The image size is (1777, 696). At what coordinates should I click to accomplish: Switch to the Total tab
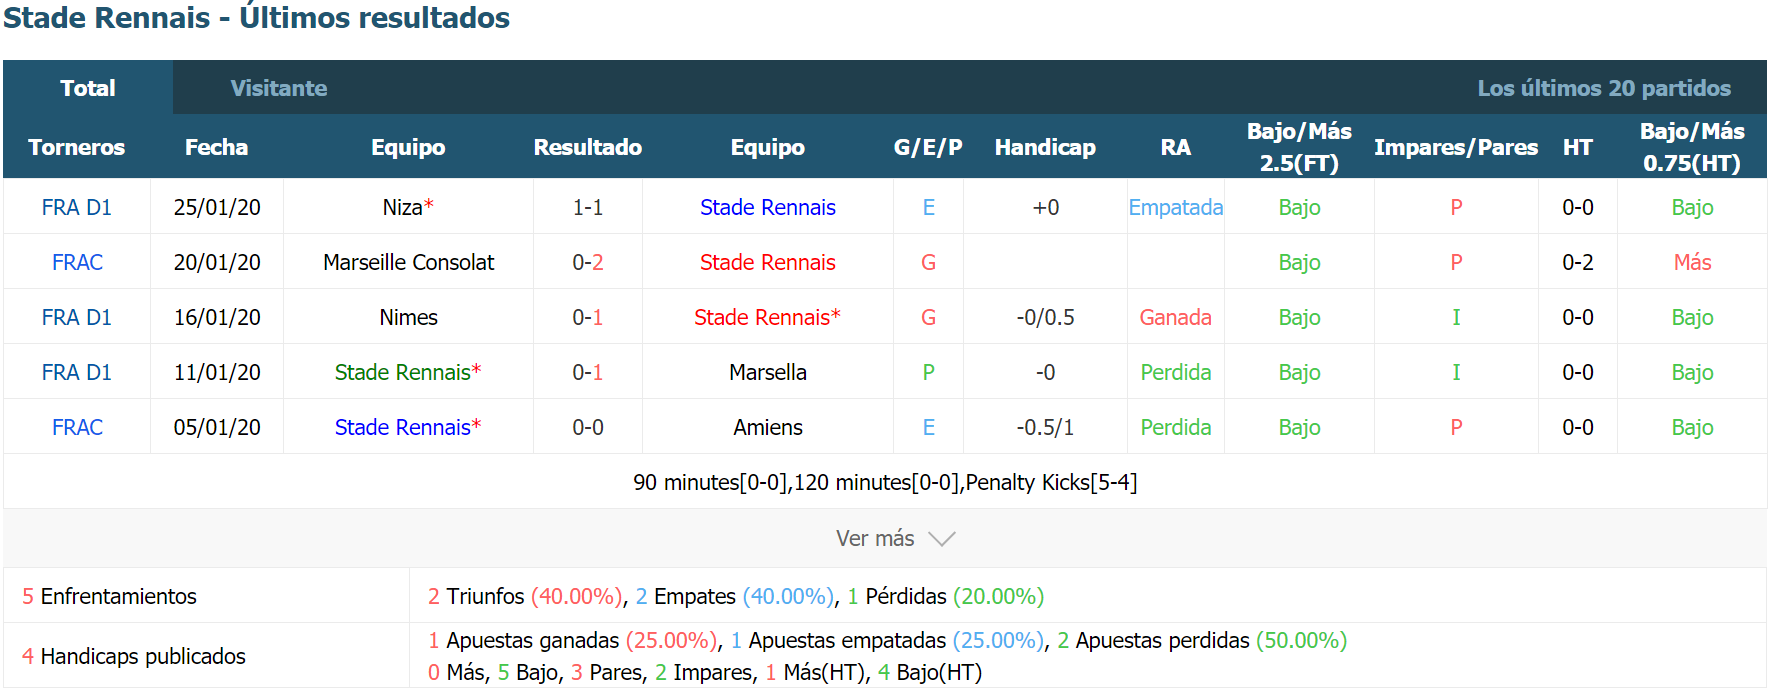click(x=88, y=88)
